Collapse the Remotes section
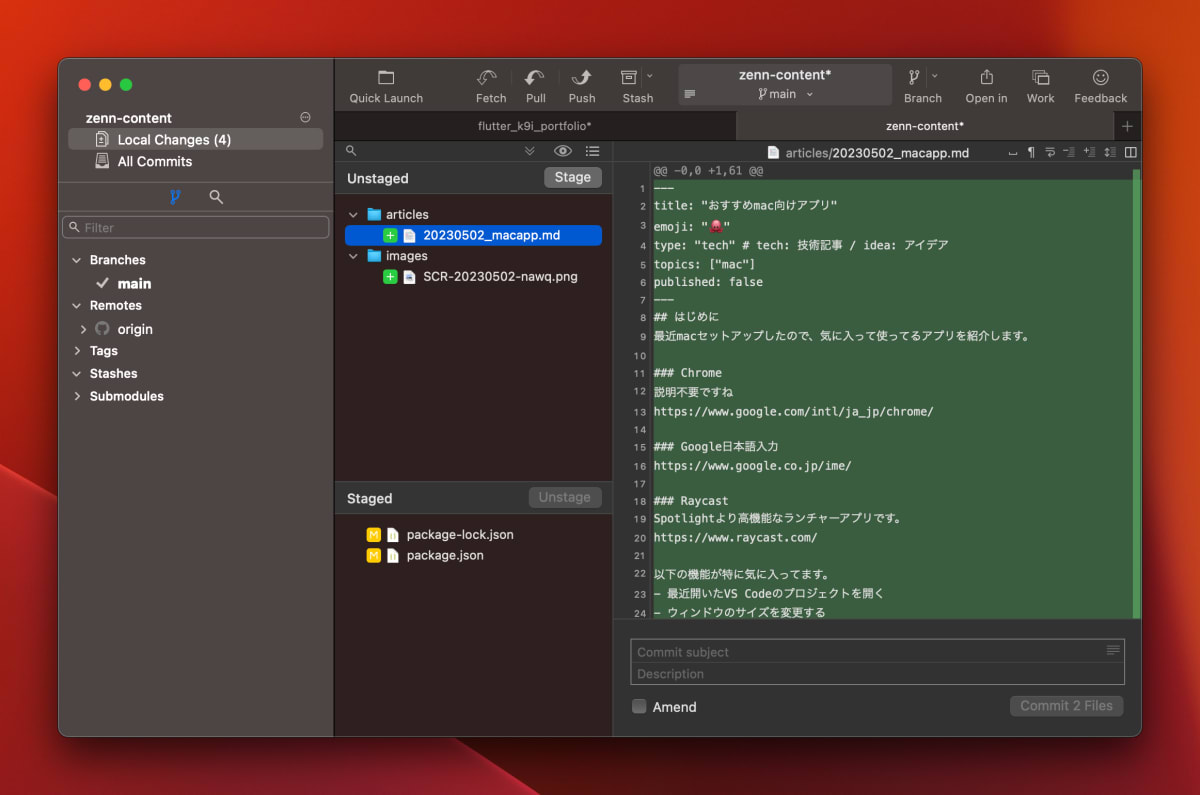 coord(77,306)
